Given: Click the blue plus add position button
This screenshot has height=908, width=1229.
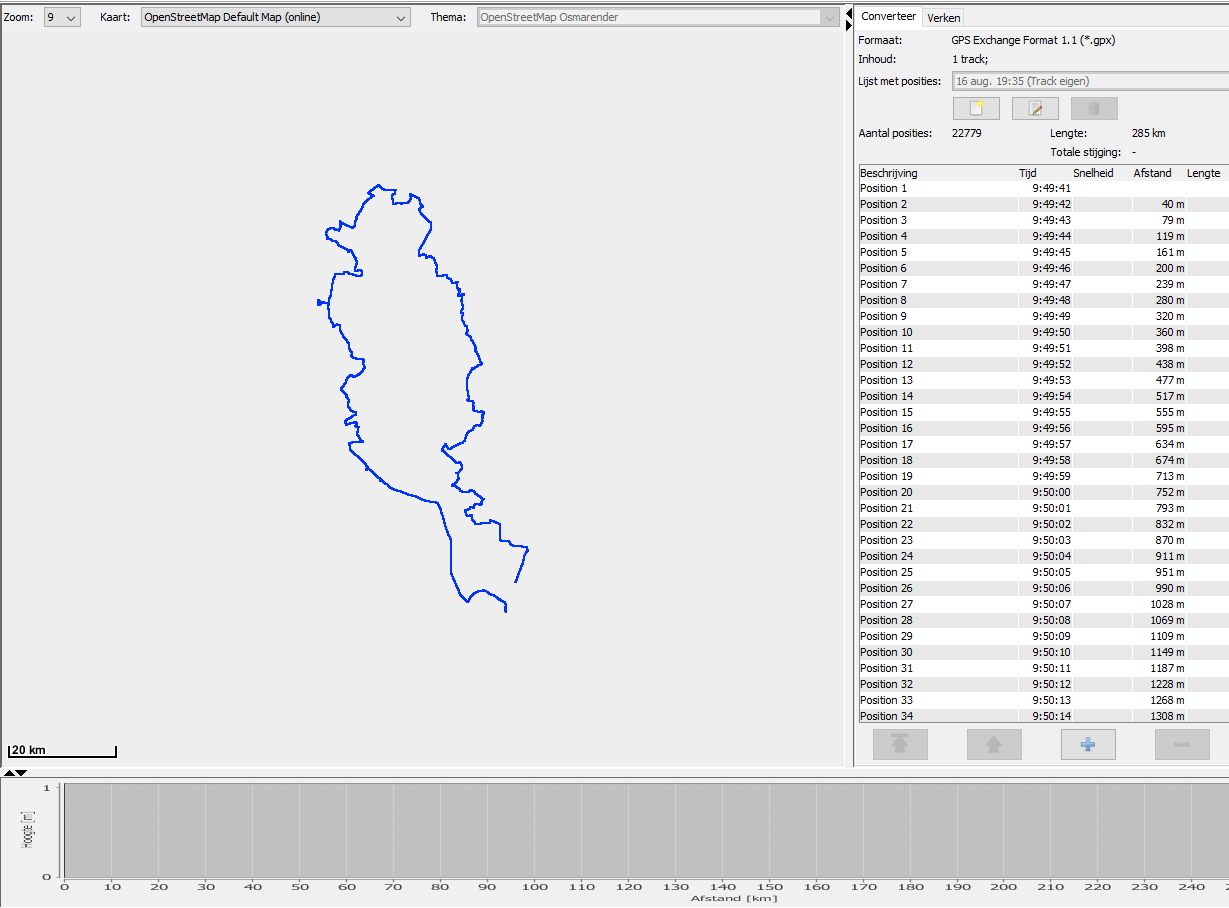Looking at the screenshot, I should click(1088, 744).
